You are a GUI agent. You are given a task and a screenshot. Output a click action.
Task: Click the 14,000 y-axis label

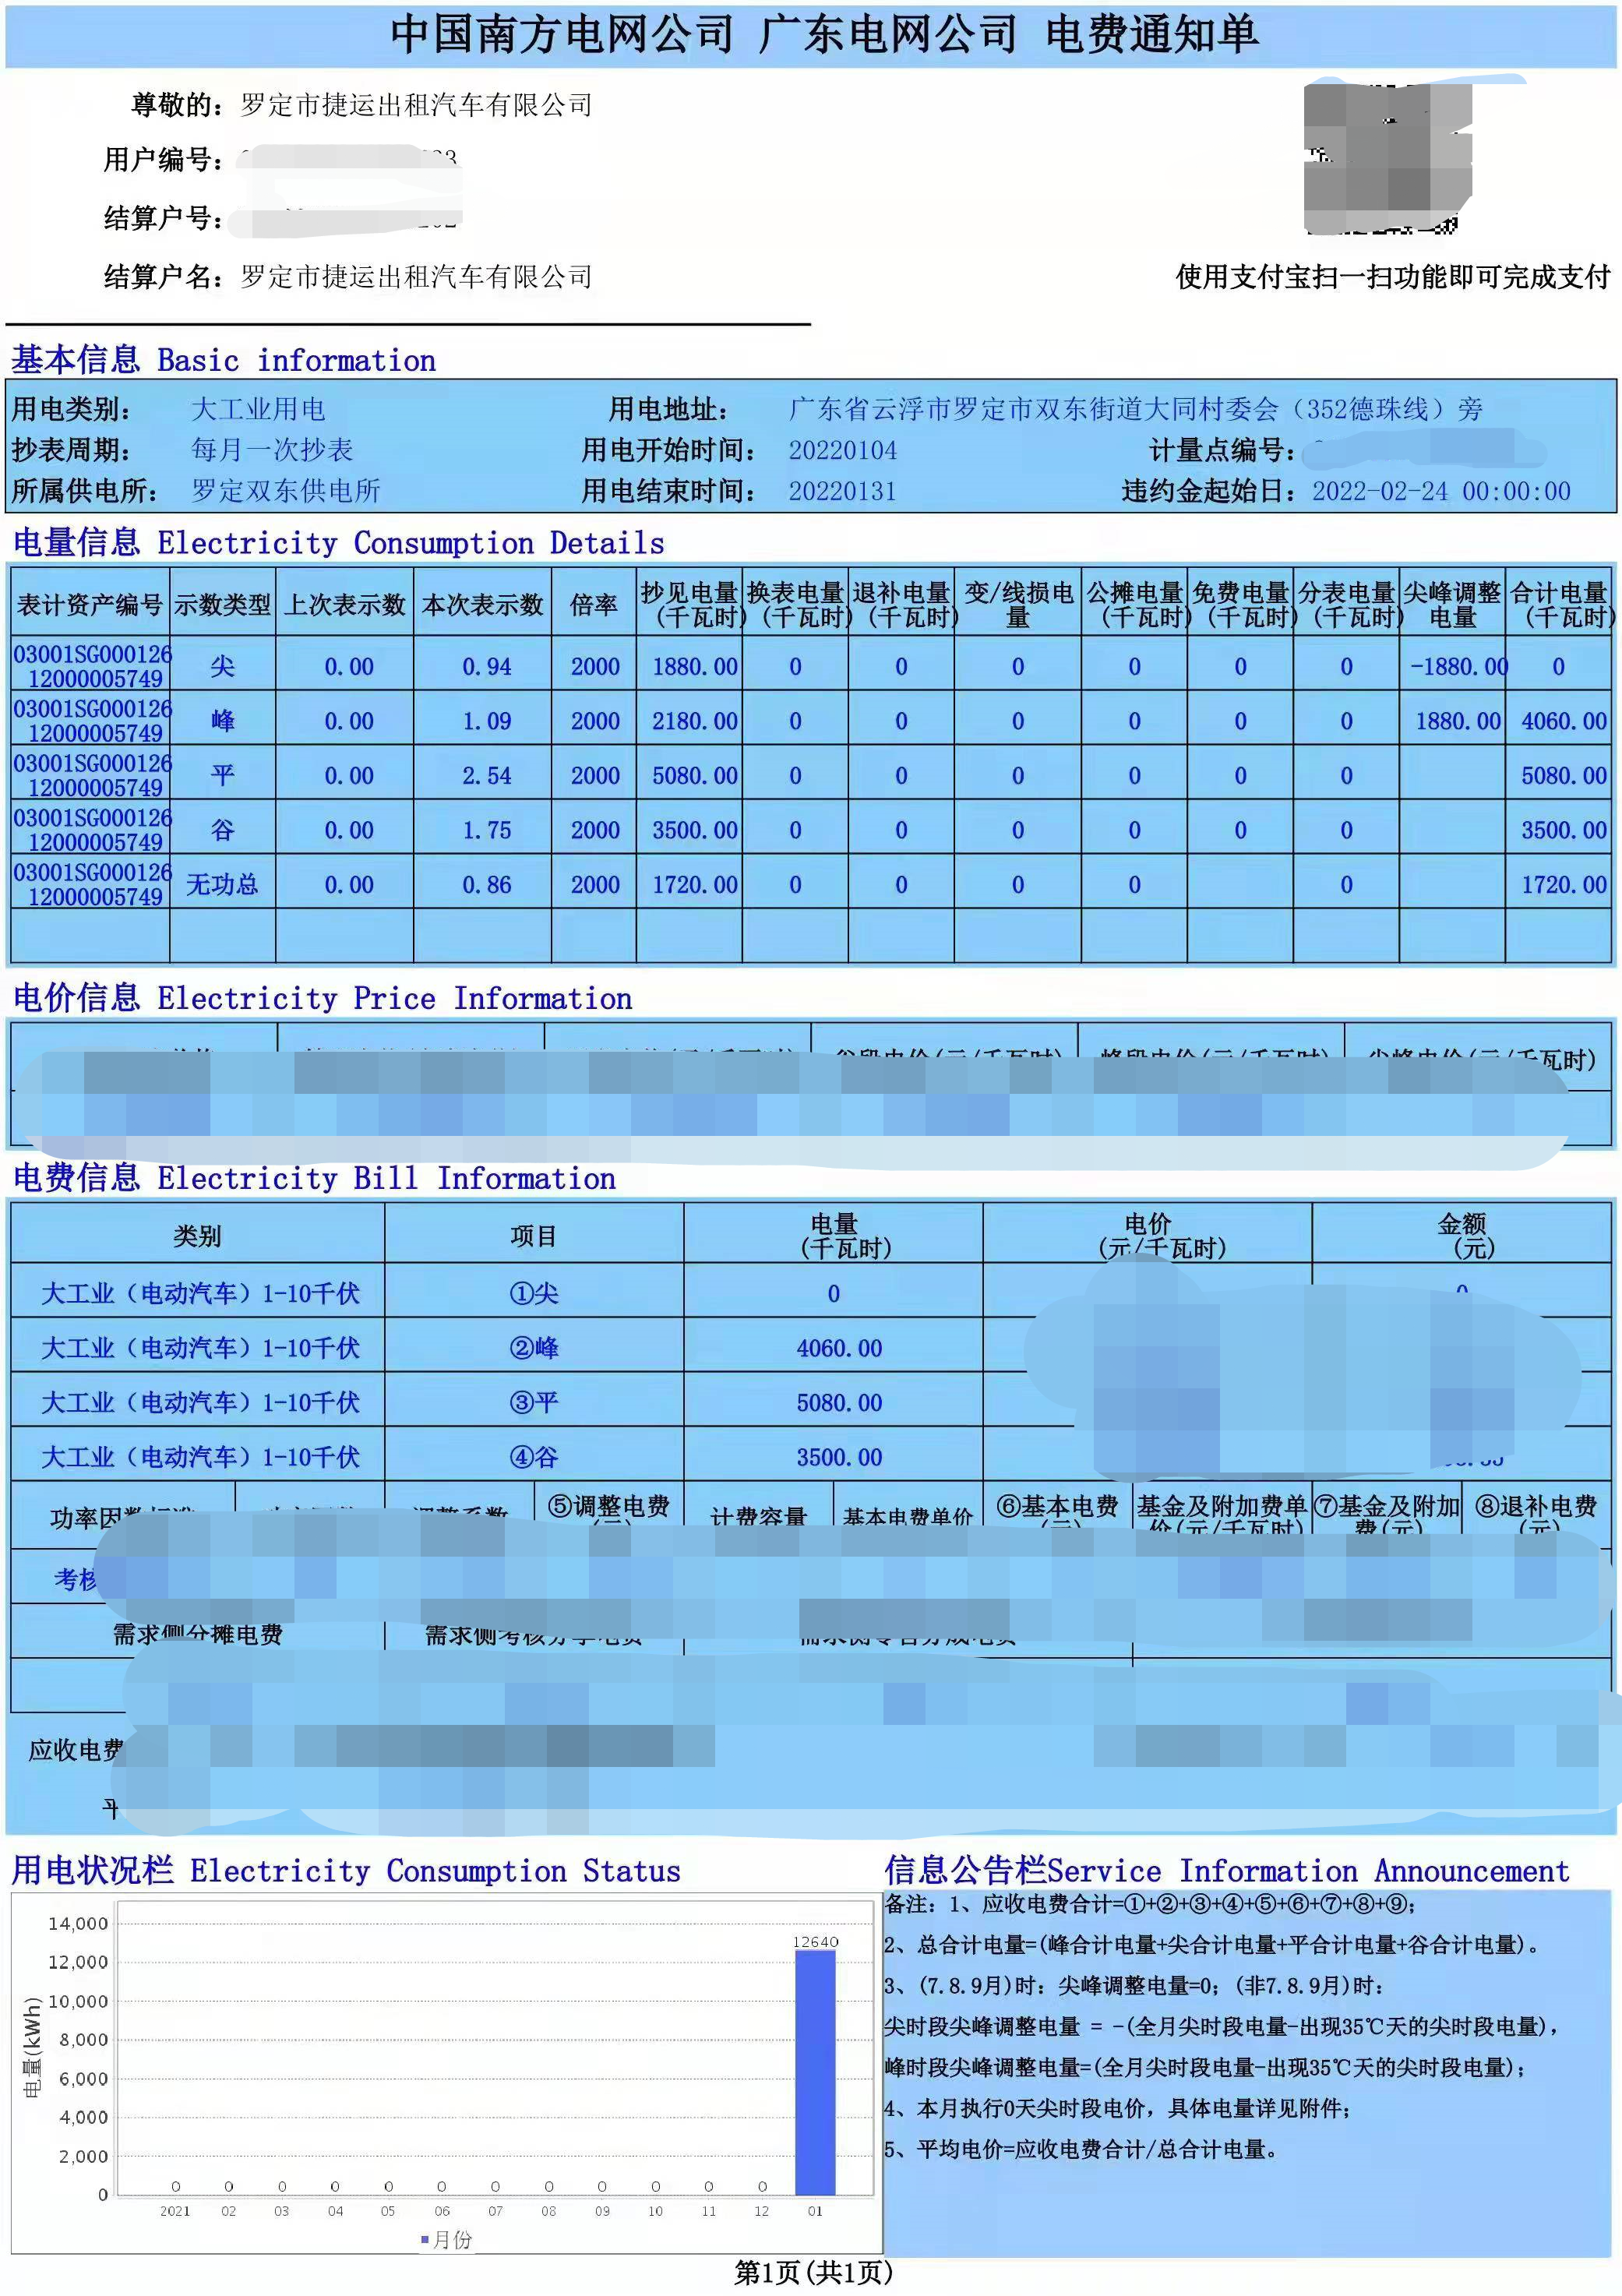point(78,1923)
